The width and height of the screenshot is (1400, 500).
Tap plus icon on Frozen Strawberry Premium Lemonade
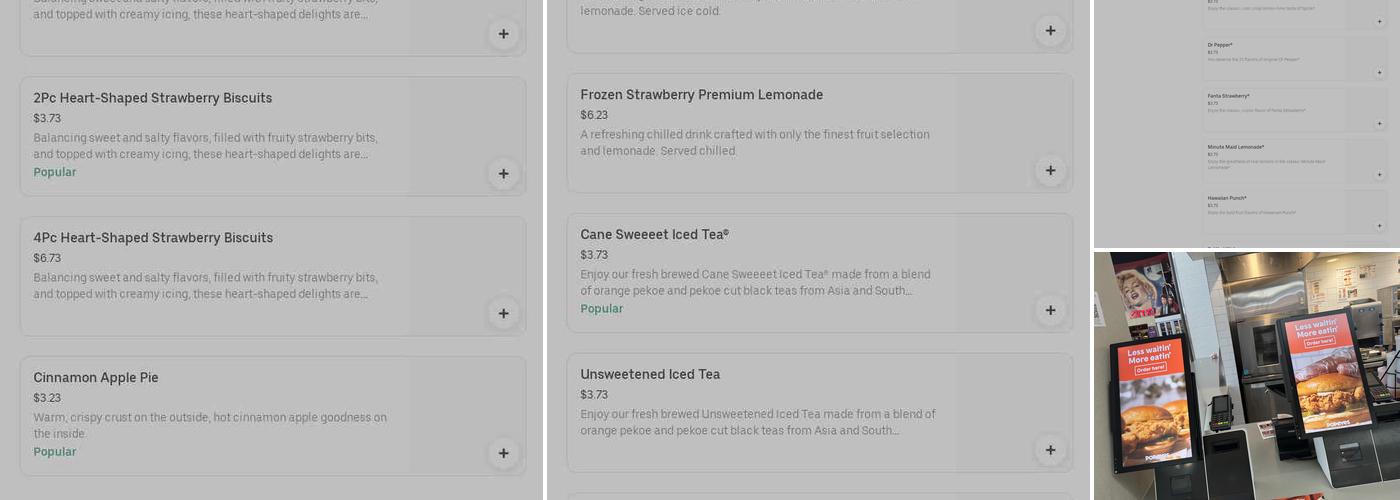pos(1050,170)
